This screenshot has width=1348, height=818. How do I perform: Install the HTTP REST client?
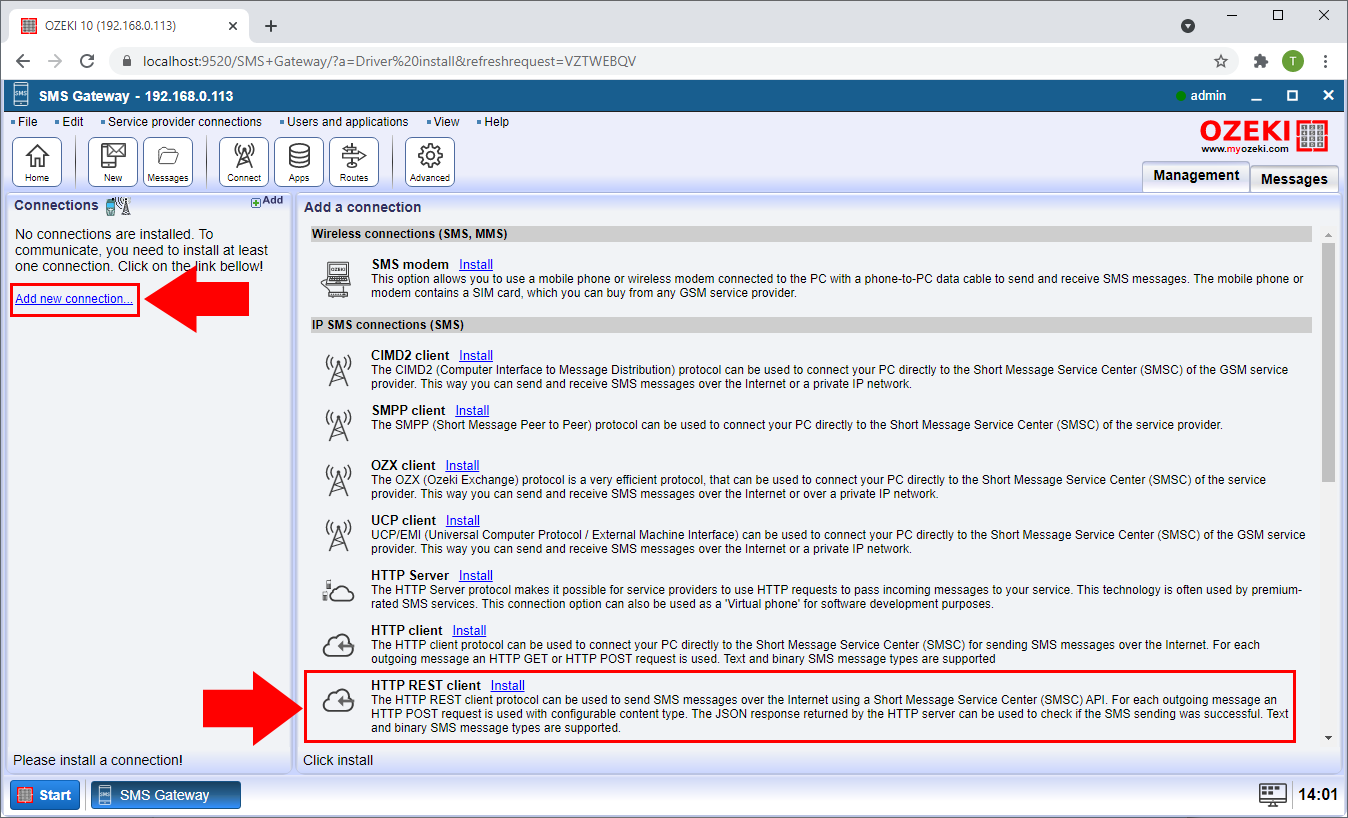click(508, 685)
